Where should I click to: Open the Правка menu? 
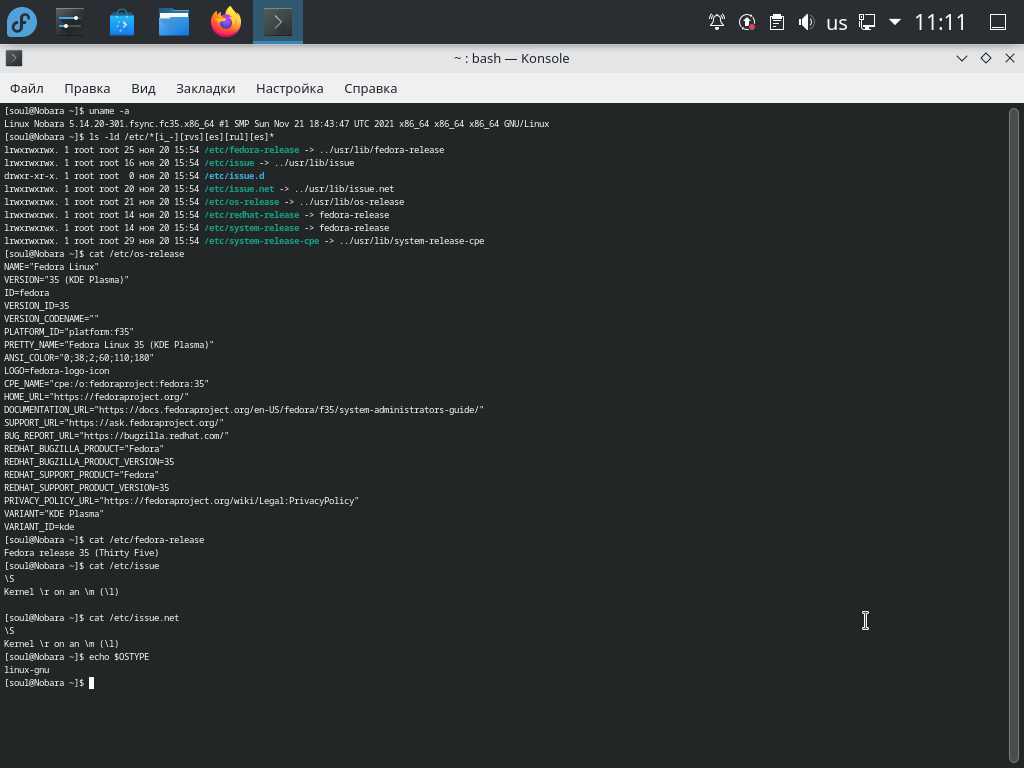[x=87, y=88]
